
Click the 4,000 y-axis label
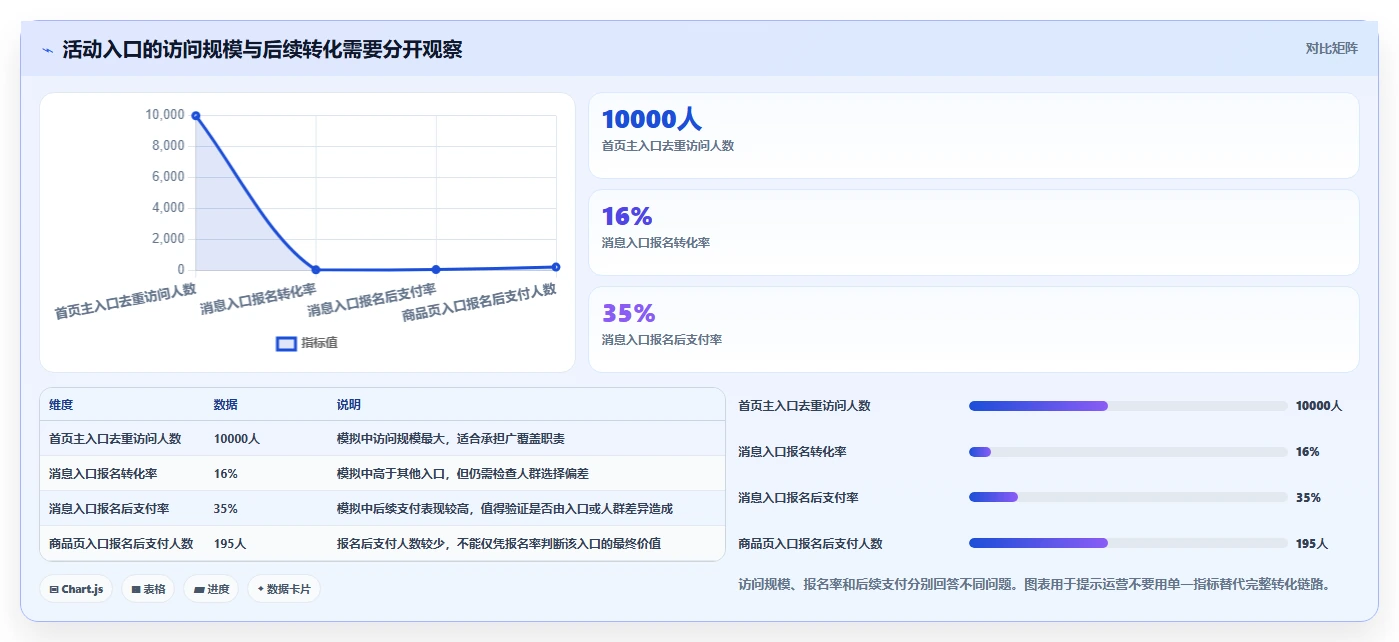168,208
